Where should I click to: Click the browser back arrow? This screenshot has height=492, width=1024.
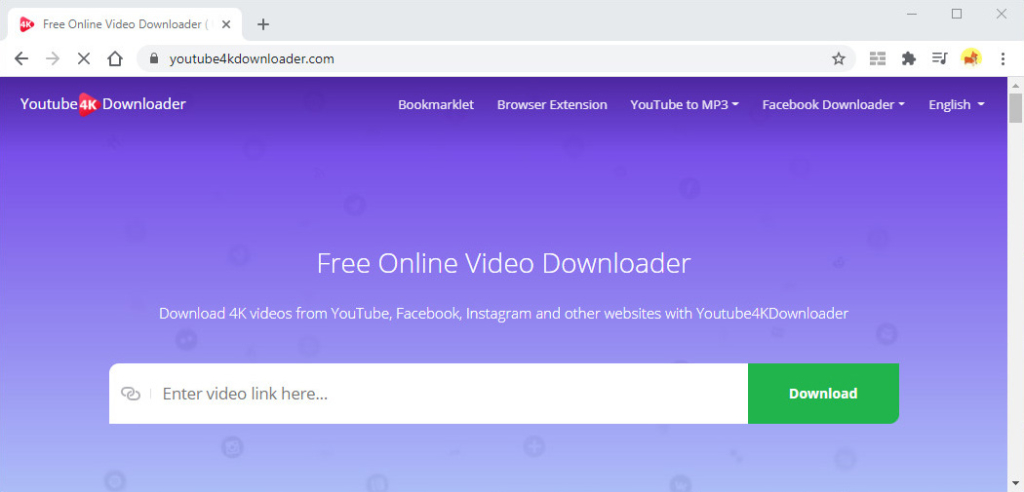[22, 59]
